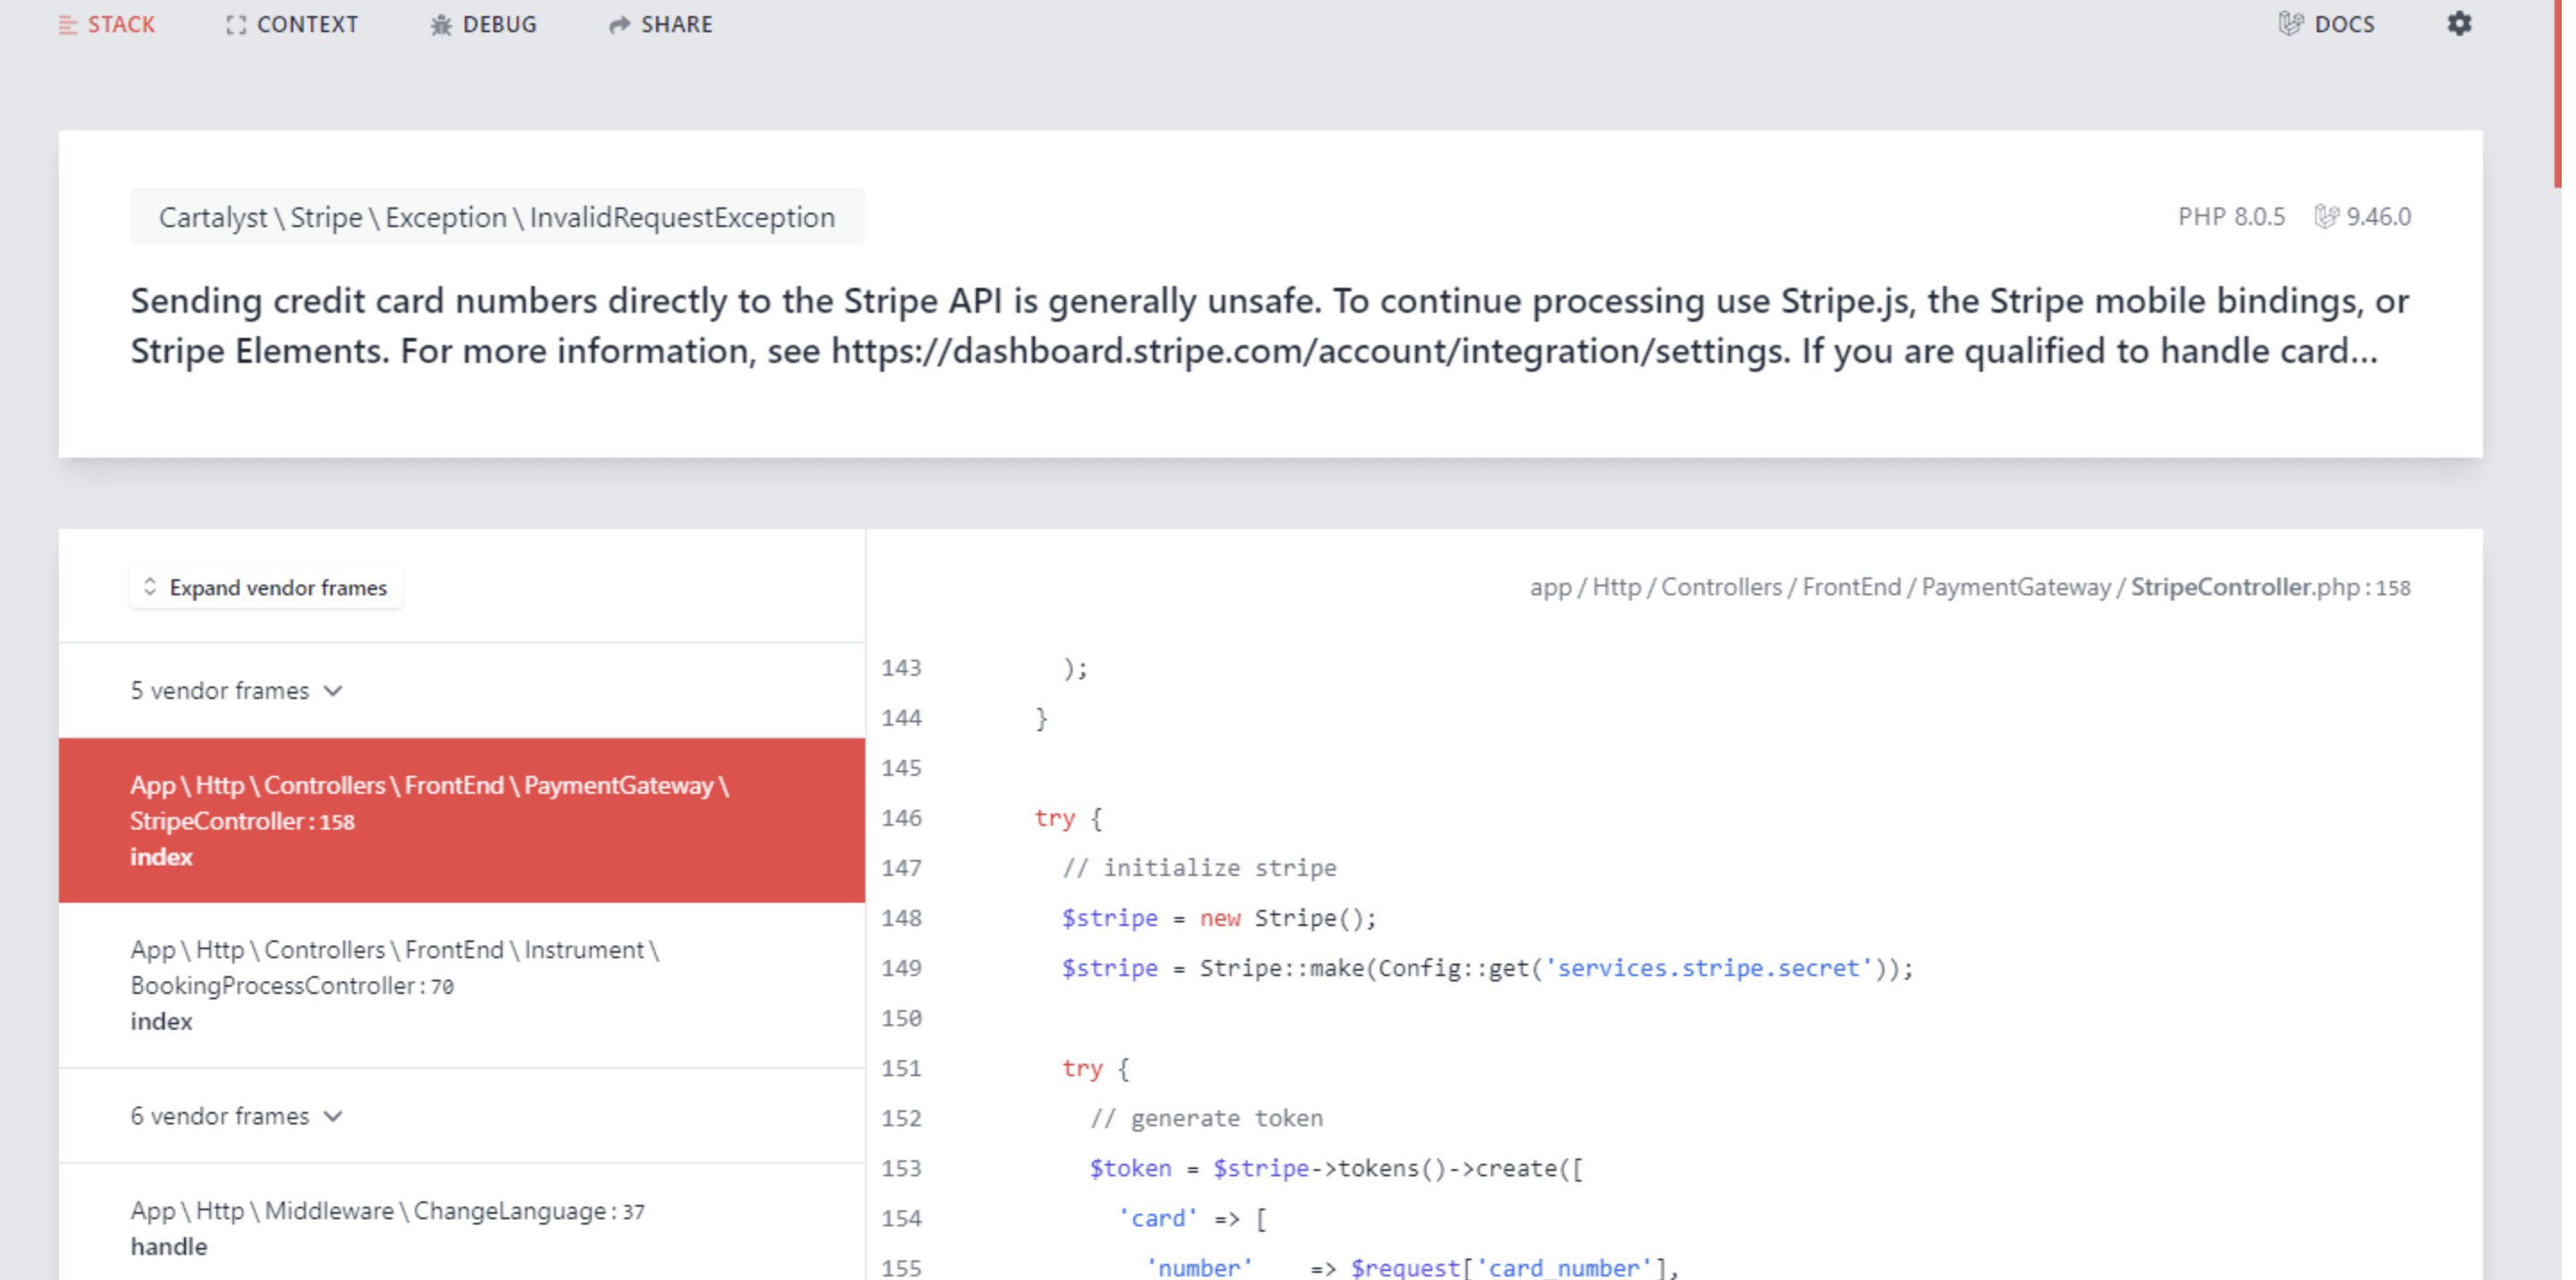Open the settings gear
This screenshot has height=1280, width=2576.
[x=2459, y=24]
